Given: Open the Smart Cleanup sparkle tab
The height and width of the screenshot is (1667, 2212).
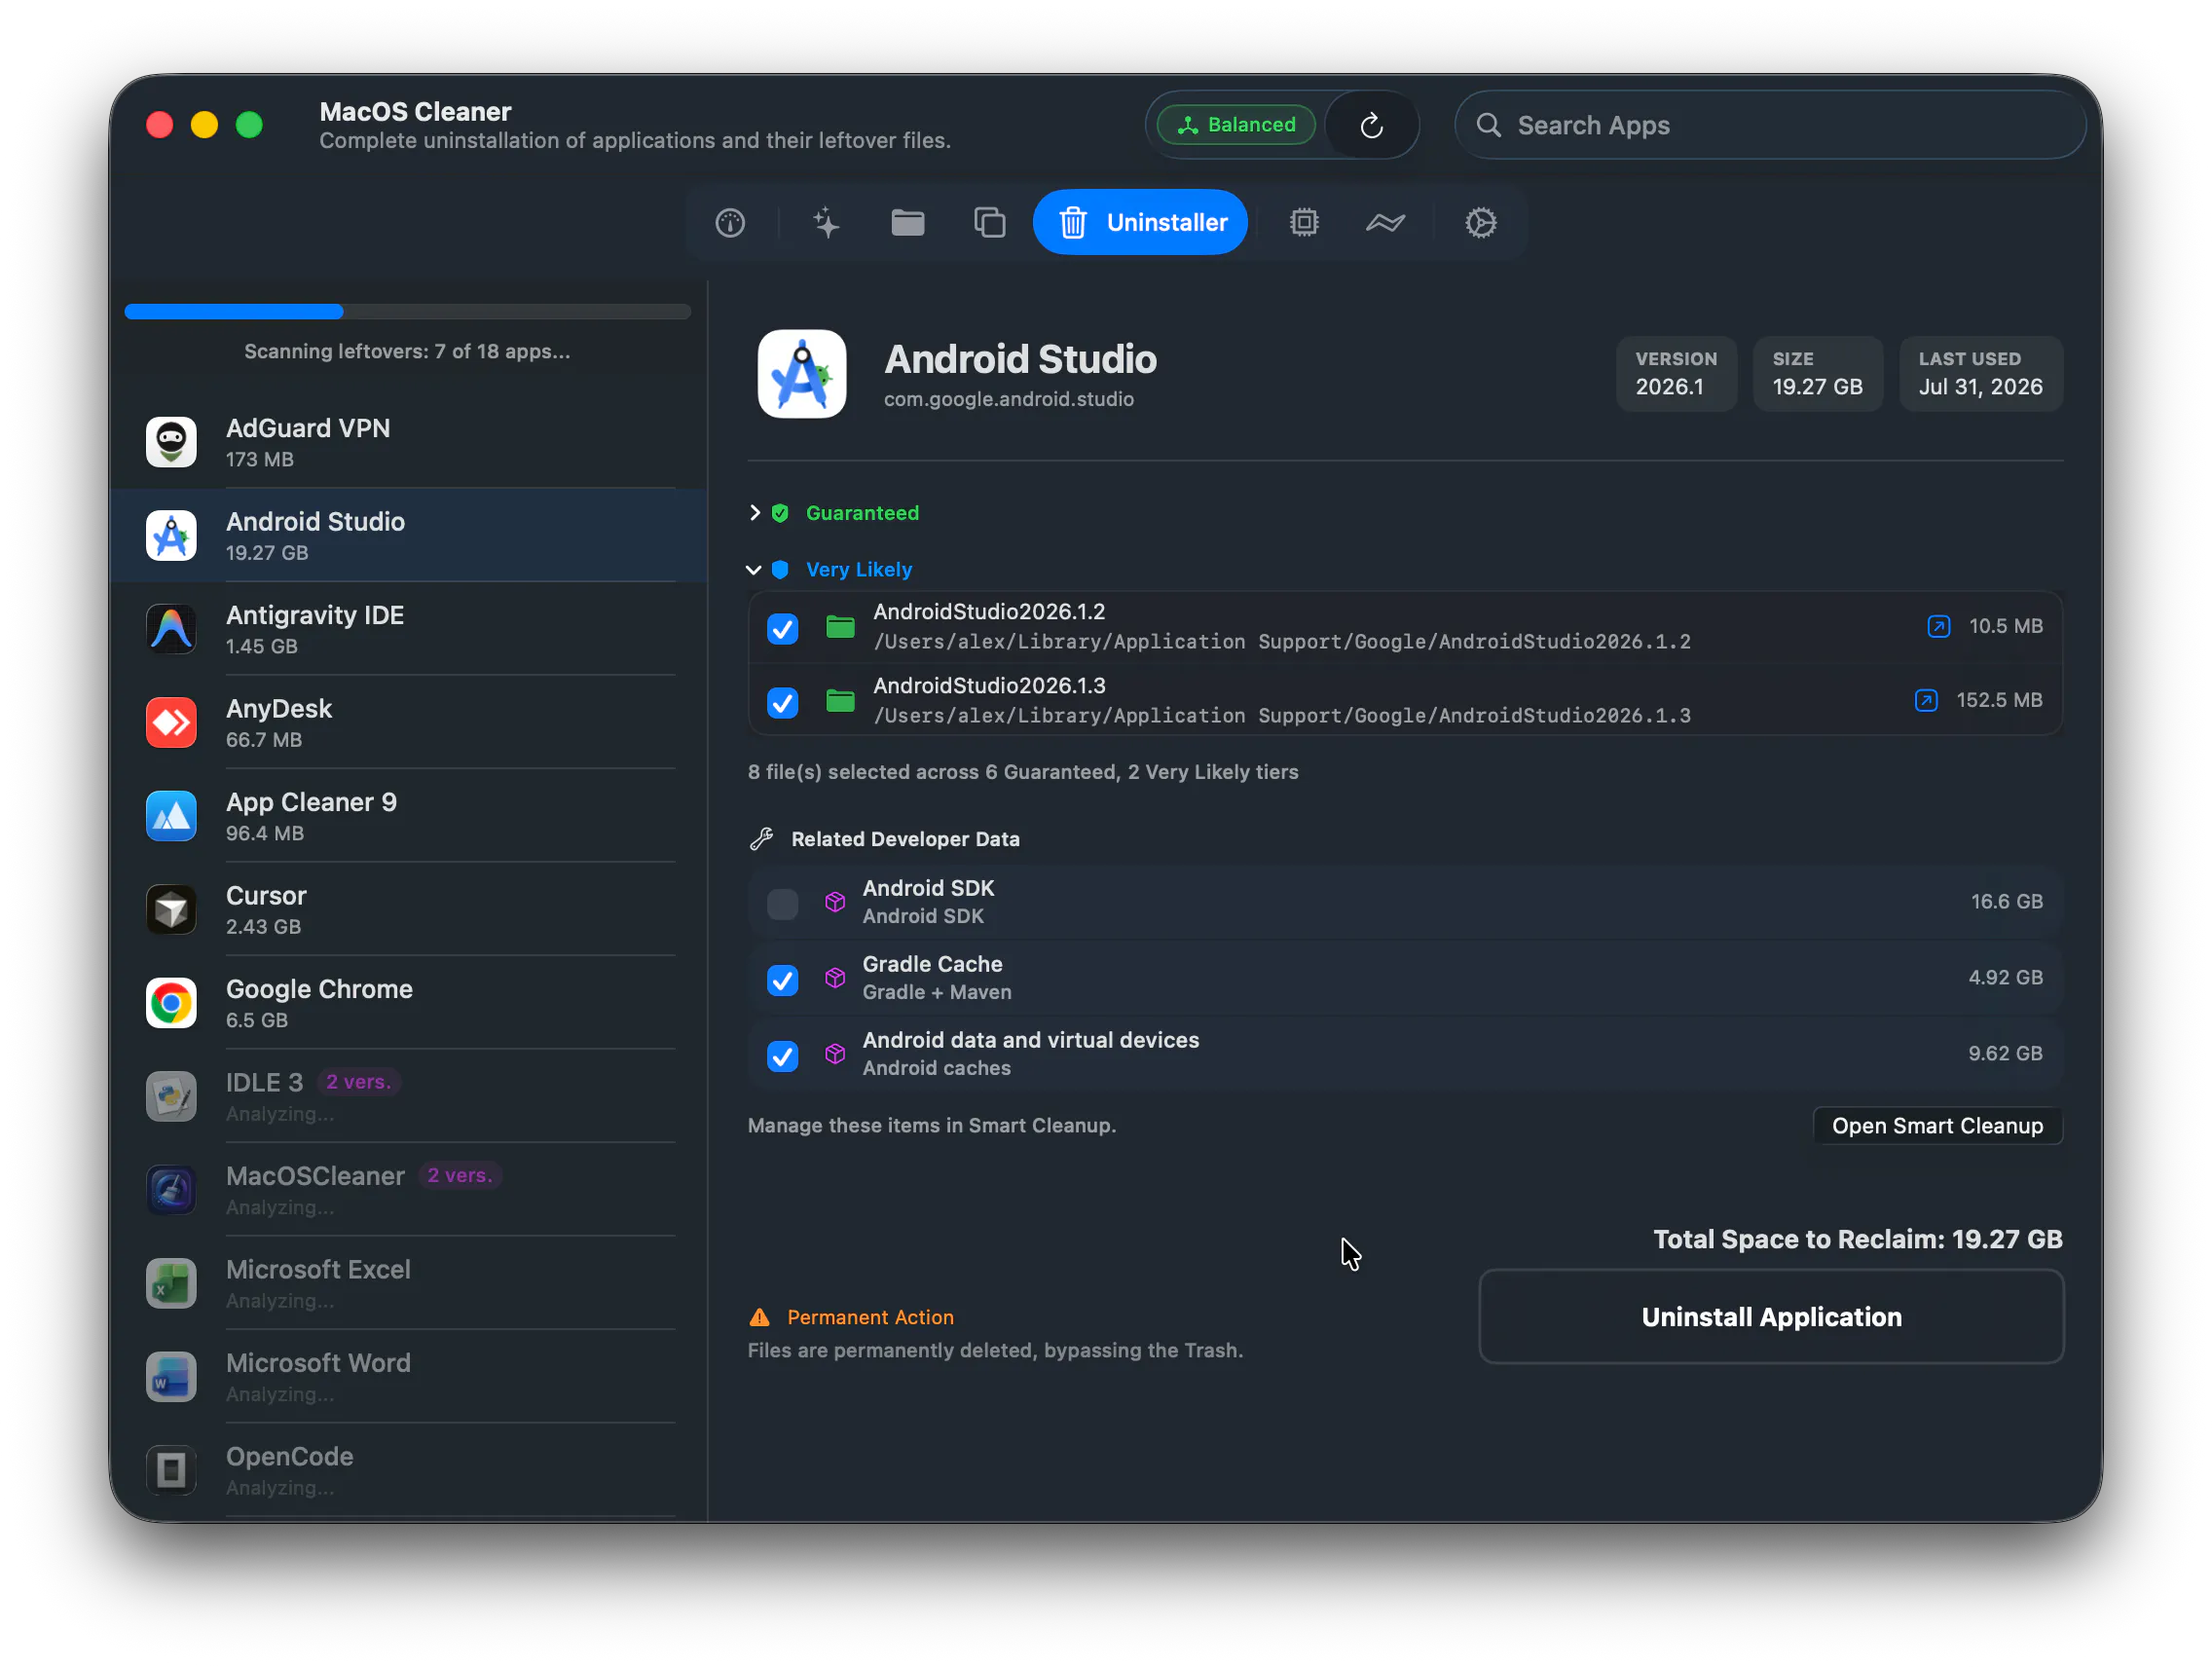Looking at the screenshot, I should pos(826,222).
